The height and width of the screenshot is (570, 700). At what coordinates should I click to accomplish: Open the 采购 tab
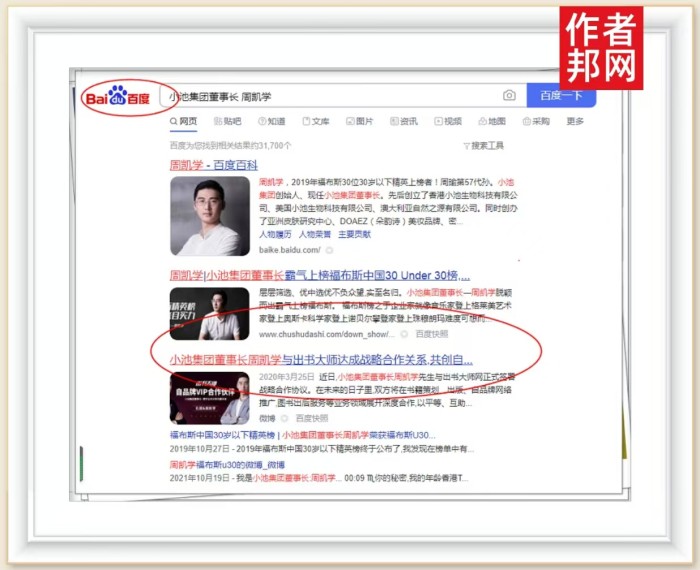pos(536,122)
